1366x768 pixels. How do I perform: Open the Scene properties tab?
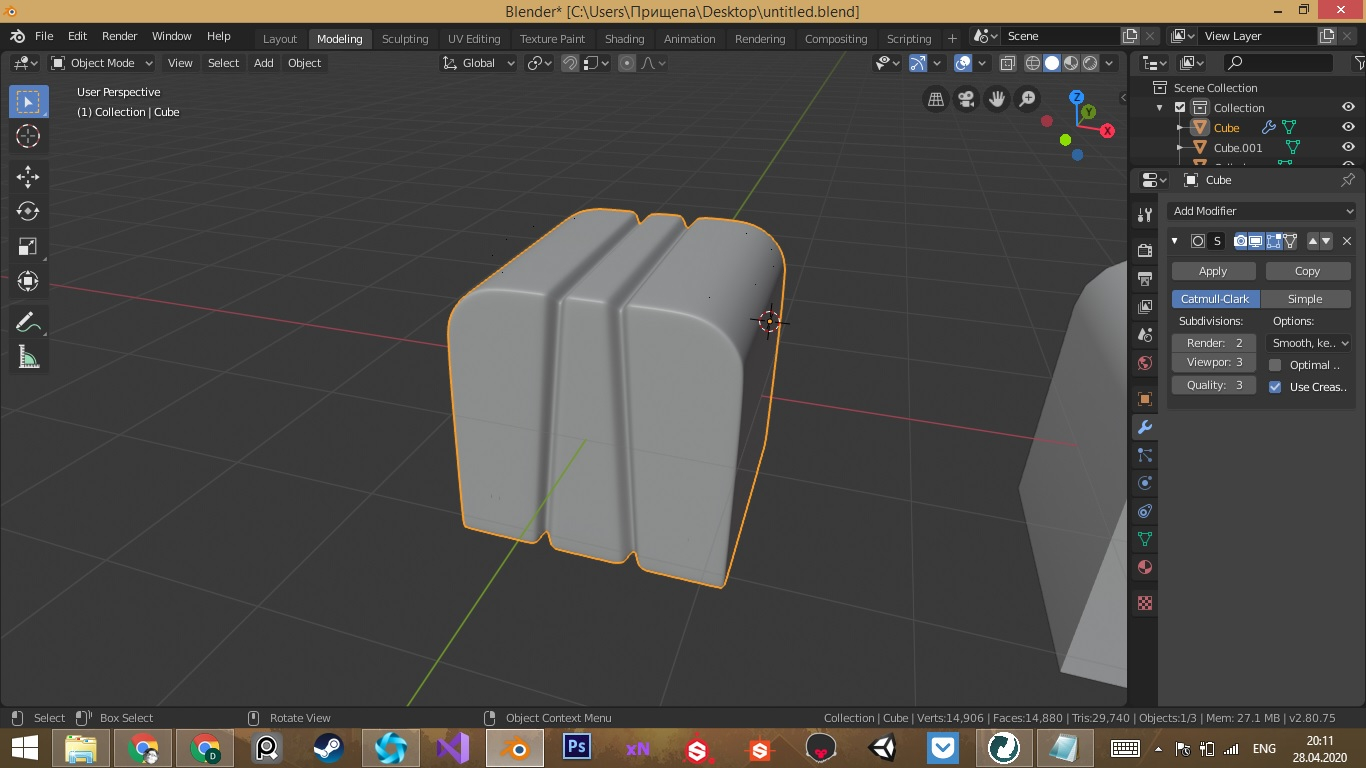[1145, 335]
